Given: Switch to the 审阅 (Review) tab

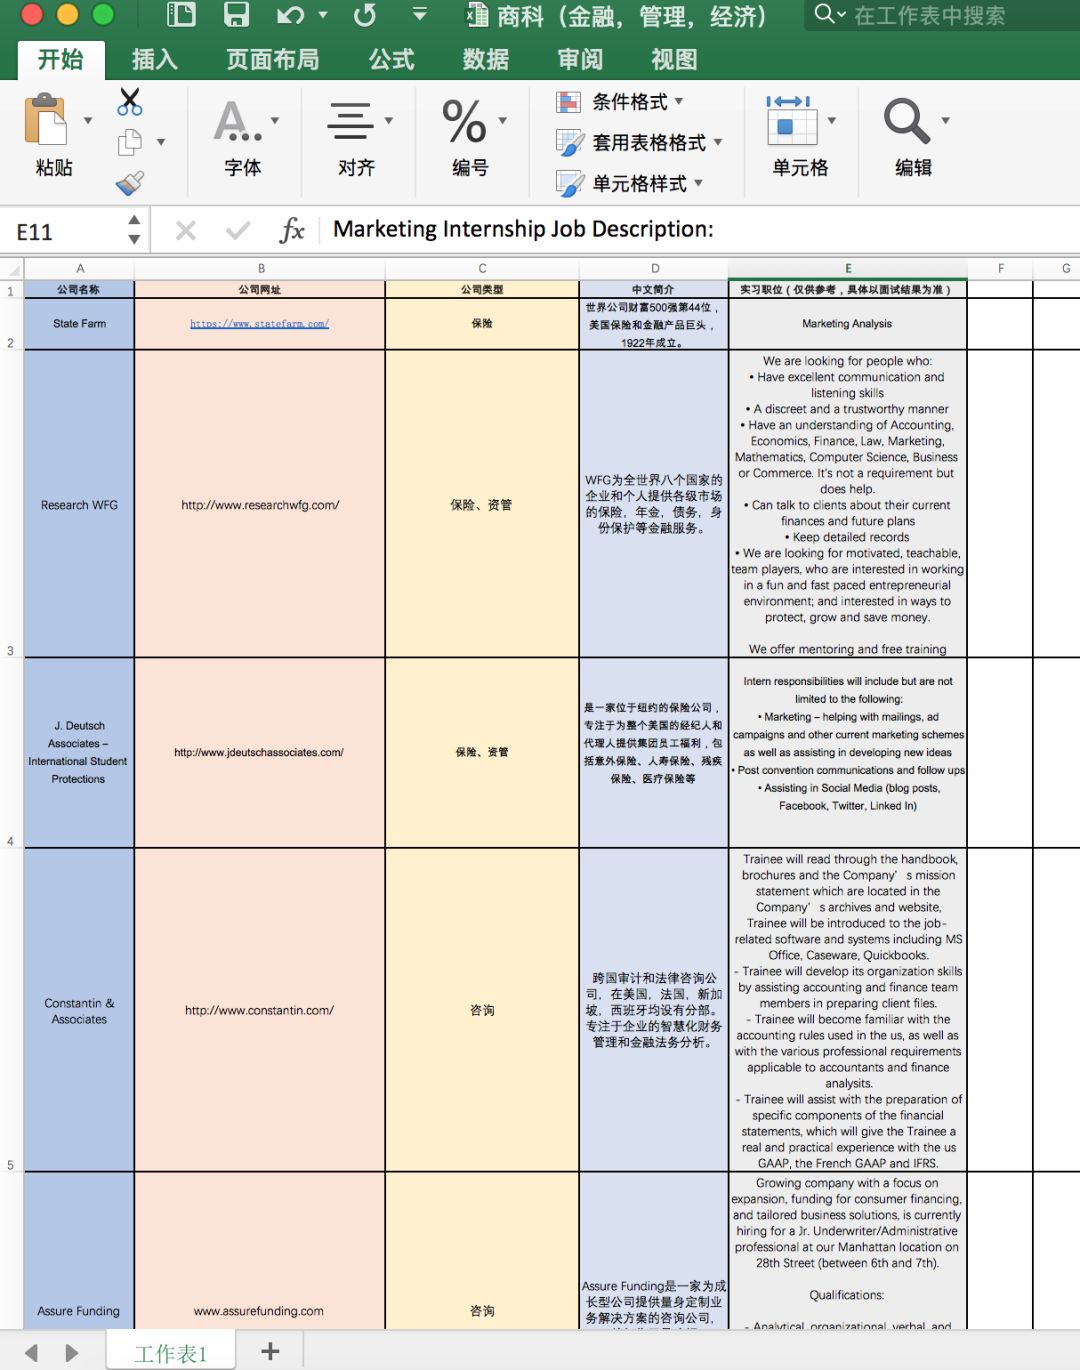Looking at the screenshot, I should [581, 60].
